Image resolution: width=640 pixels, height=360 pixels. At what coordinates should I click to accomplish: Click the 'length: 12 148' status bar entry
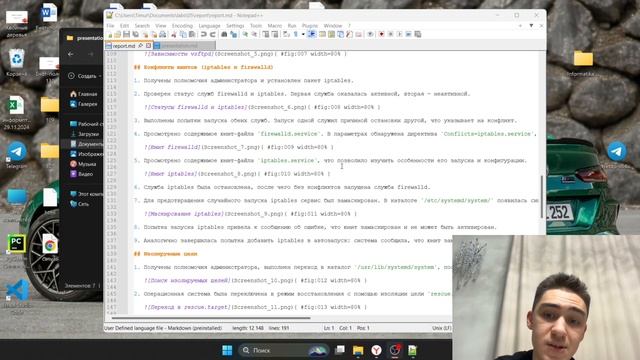[x=248, y=328]
